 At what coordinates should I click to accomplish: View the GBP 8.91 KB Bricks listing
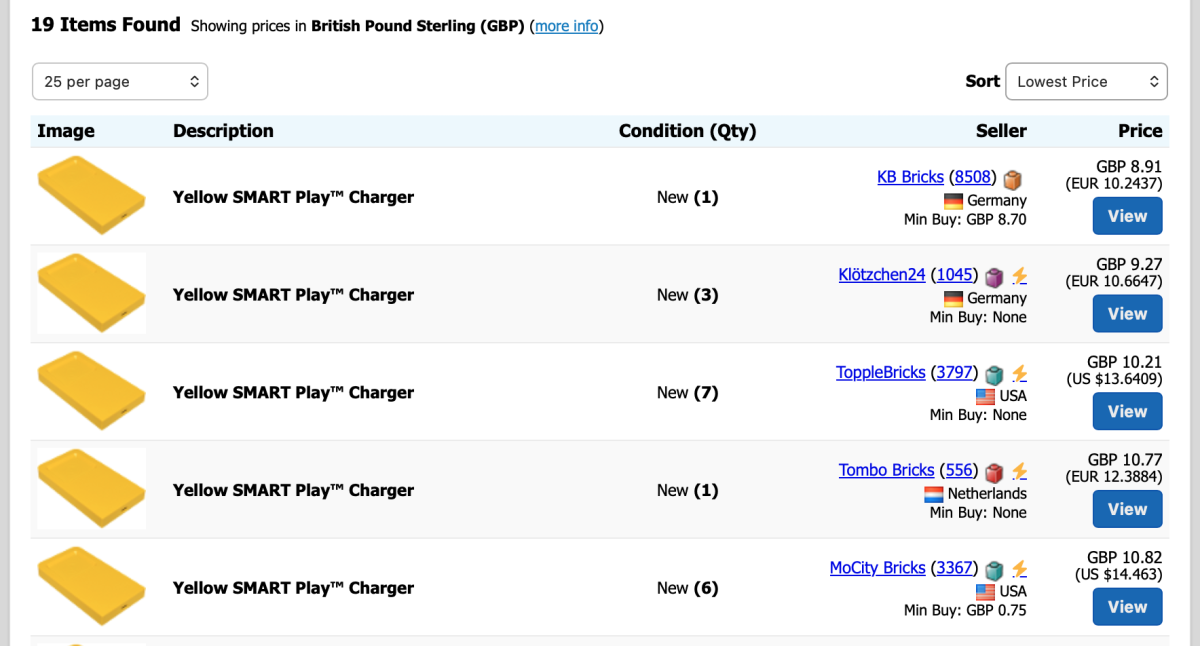pyautogui.click(x=1127, y=216)
